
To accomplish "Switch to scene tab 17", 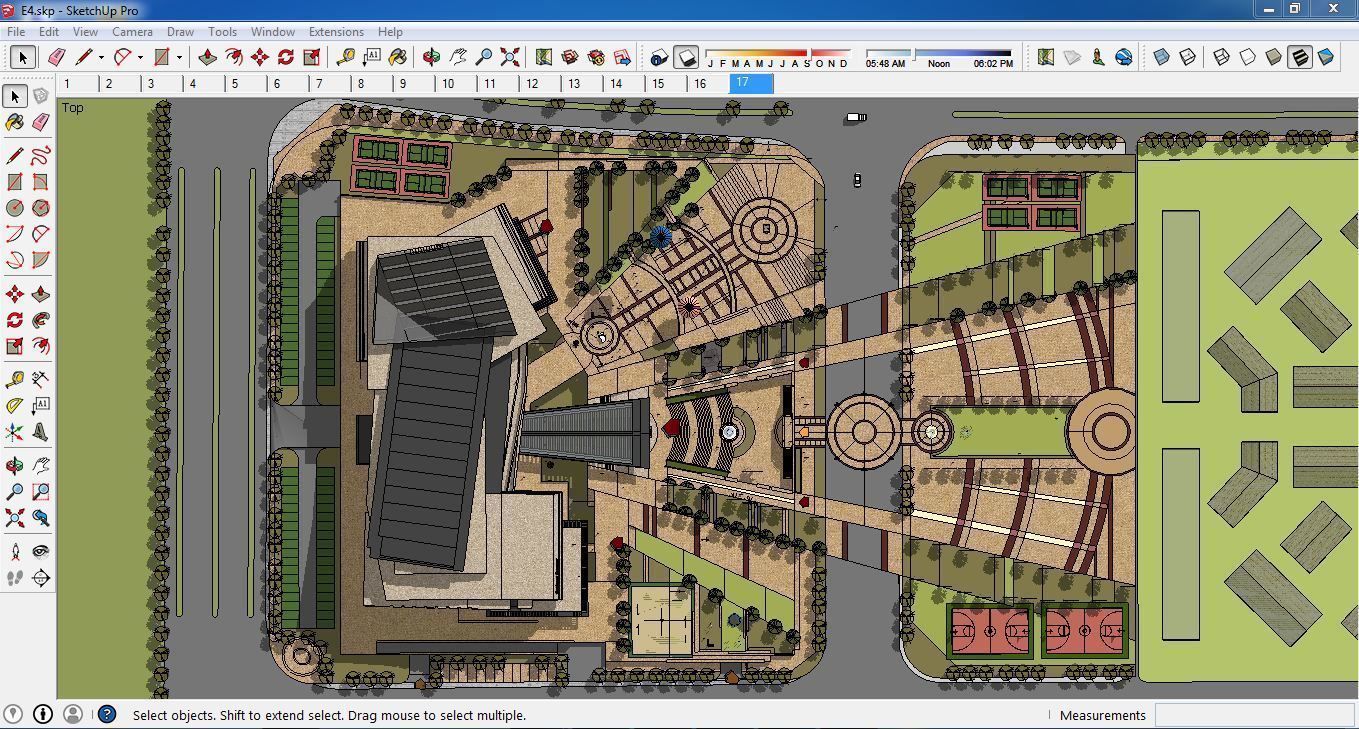I will (752, 83).
